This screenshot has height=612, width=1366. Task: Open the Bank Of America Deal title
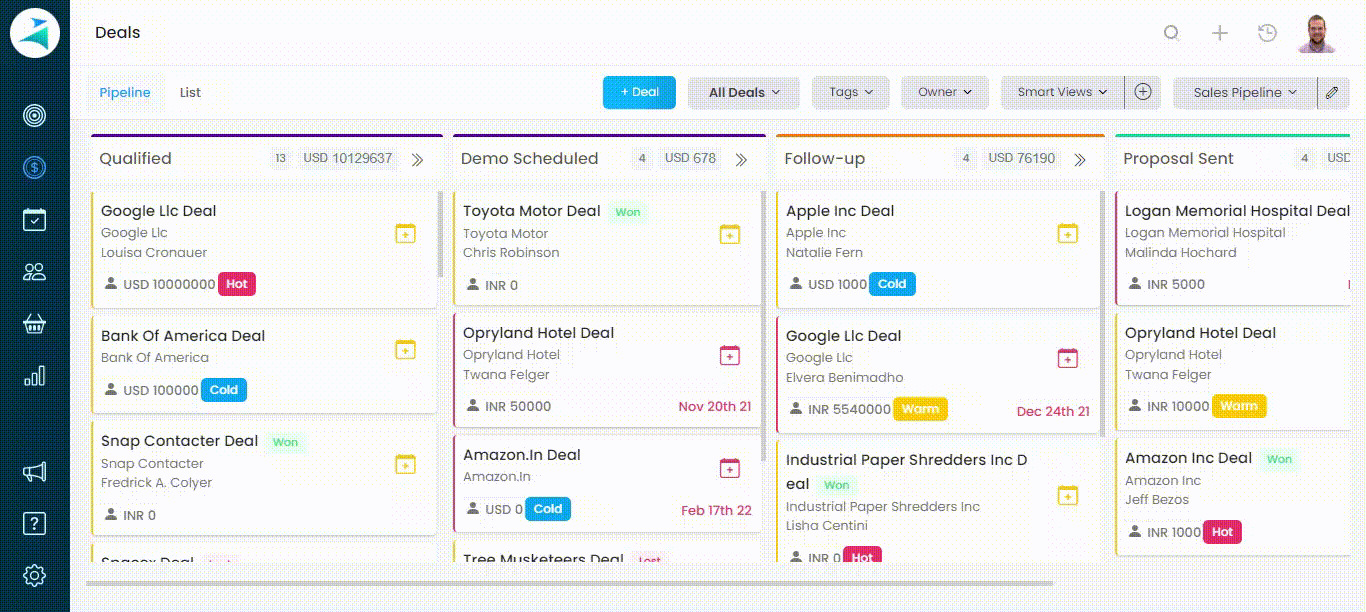tap(183, 336)
